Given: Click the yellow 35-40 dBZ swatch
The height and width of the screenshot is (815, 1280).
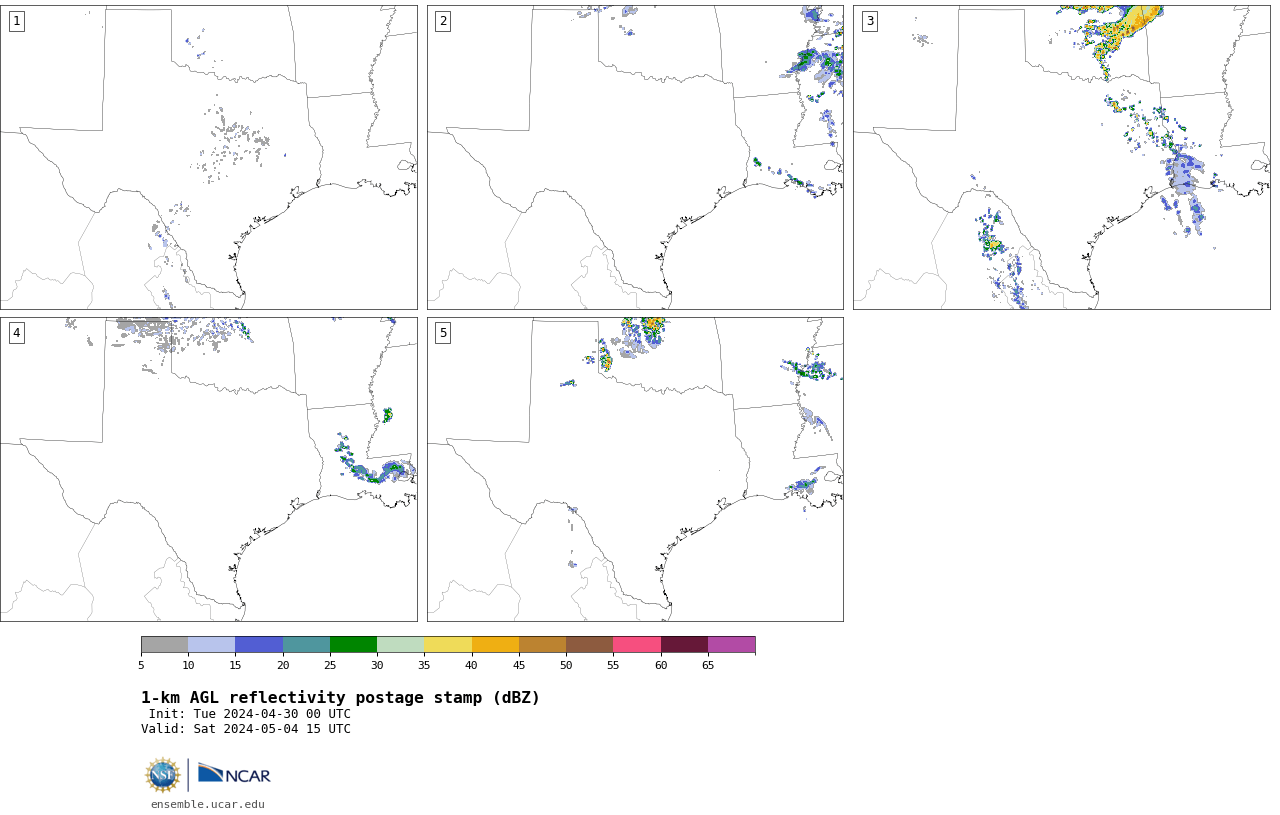Looking at the screenshot, I should click(448, 644).
